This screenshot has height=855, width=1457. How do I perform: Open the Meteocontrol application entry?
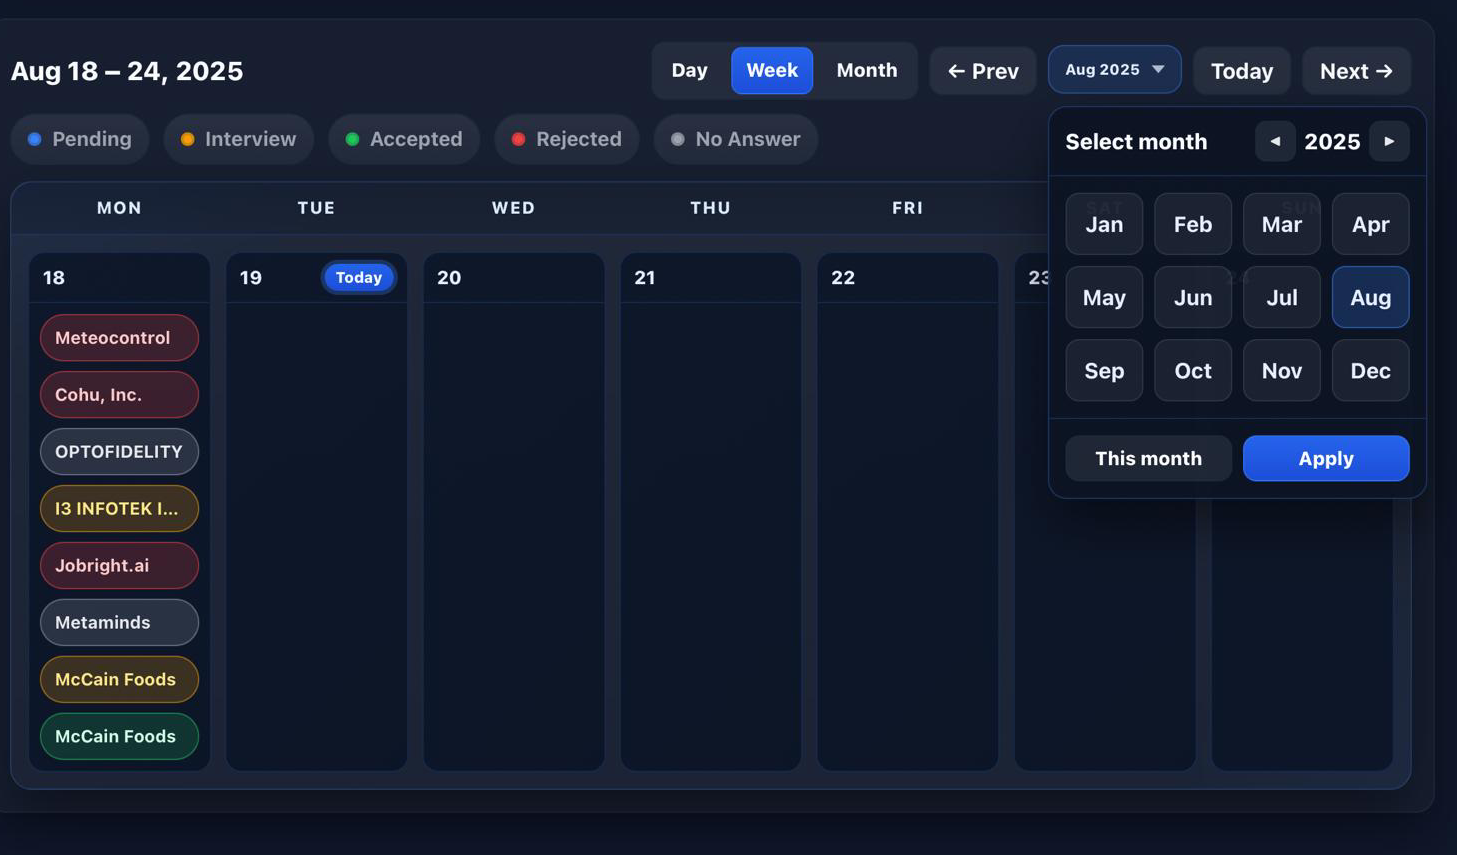pos(119,338)
